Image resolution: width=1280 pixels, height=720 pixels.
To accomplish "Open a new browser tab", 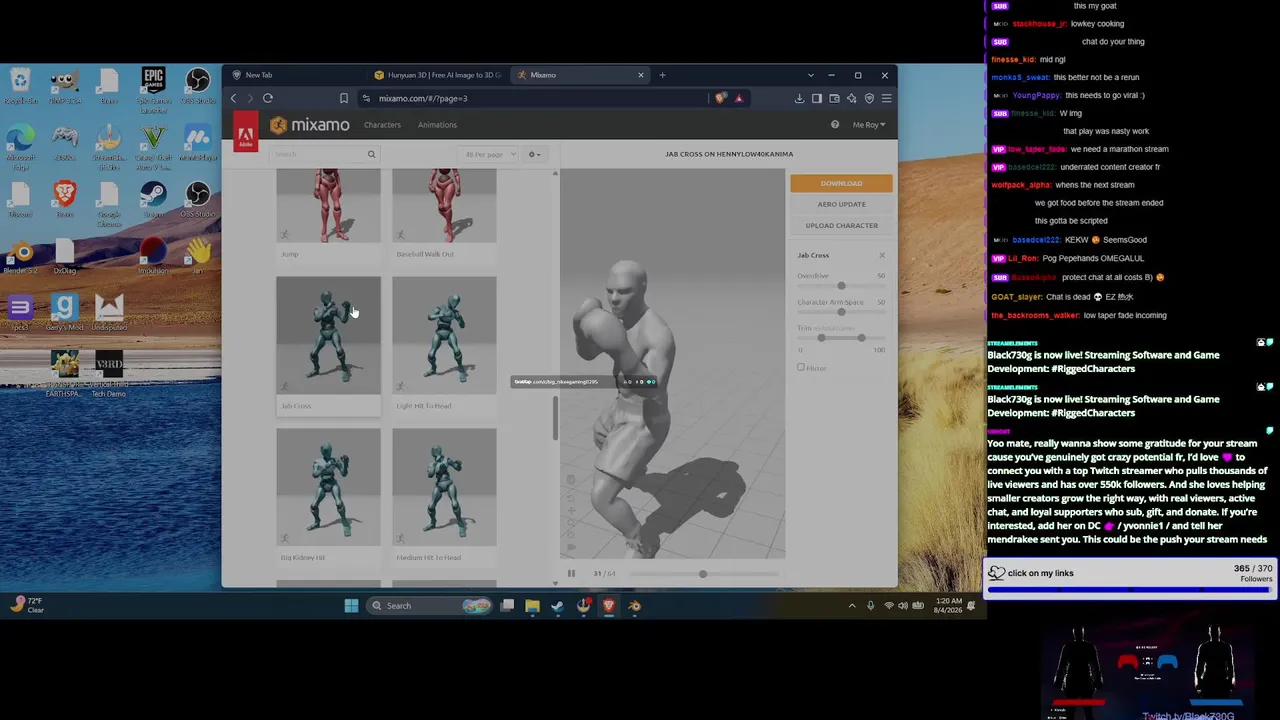I will (662, 75).
